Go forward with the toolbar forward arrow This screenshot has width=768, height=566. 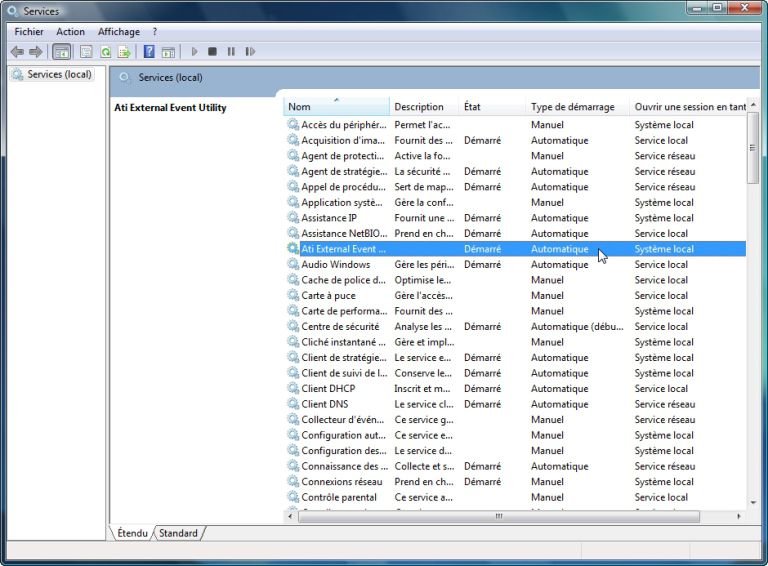(36, 51)
